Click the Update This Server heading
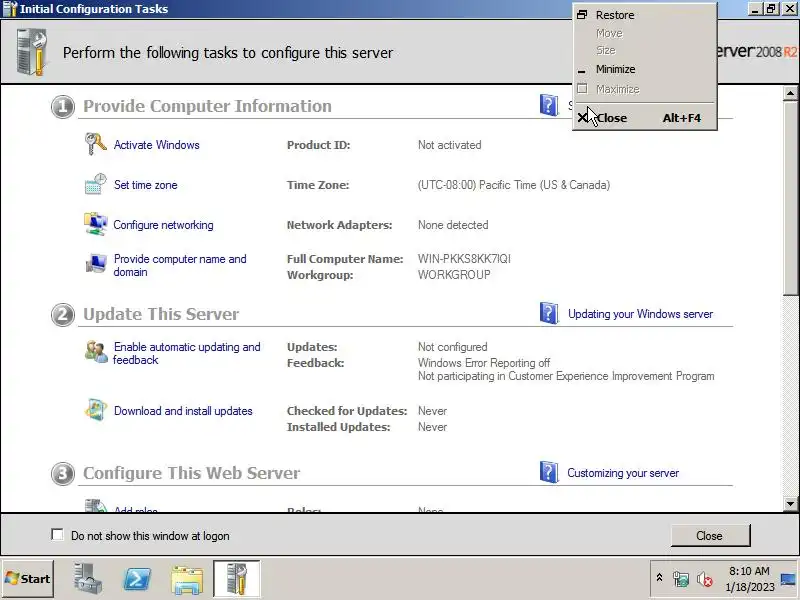The height and width of the screenshot is (600, 800). [x=161, y=314]
